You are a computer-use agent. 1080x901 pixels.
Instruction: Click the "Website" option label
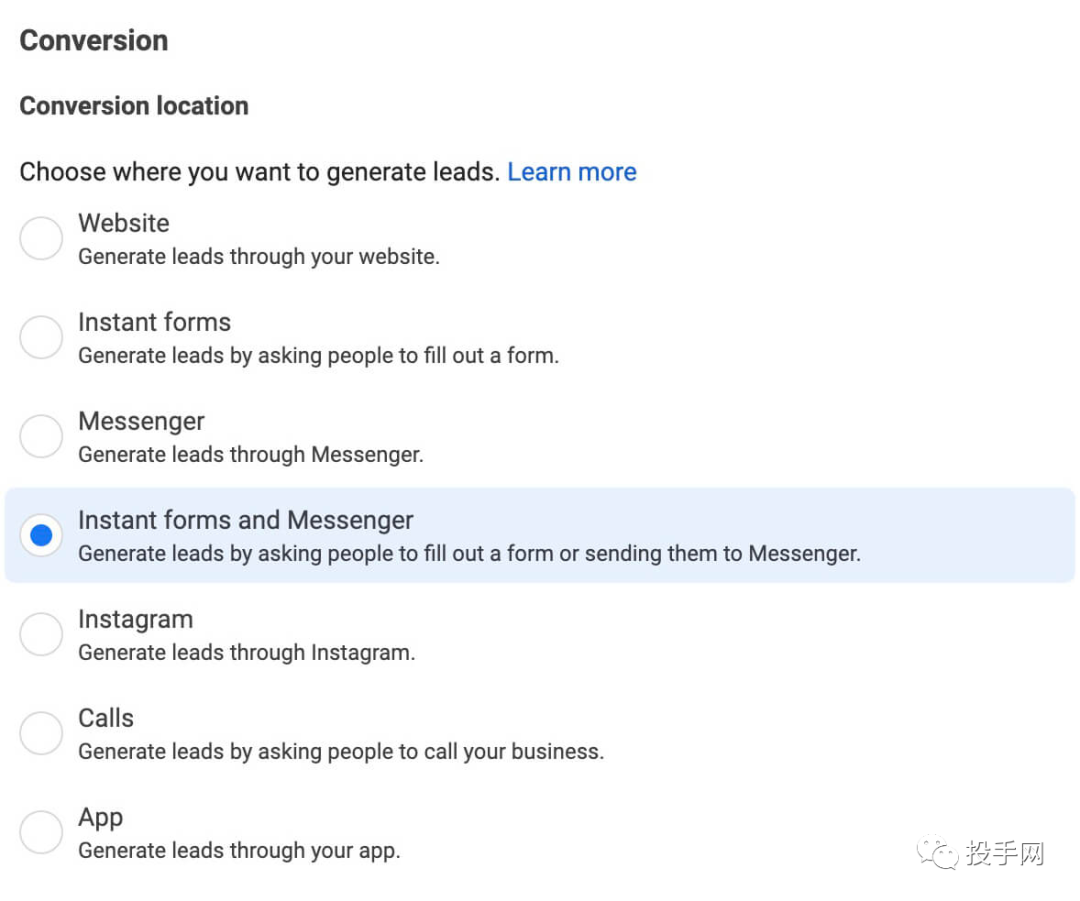pyautogui.click(x=124, y=223)
